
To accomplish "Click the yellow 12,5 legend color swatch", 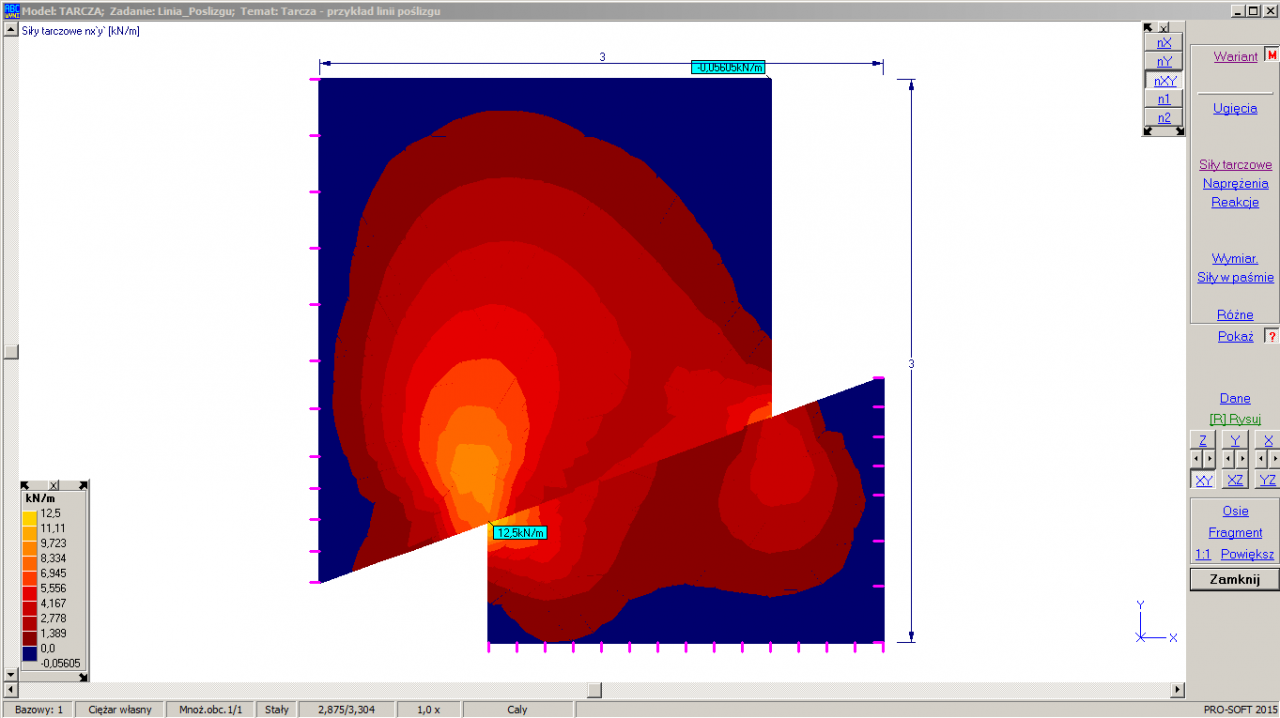I will pyautogui.click(x=30, y=513).
